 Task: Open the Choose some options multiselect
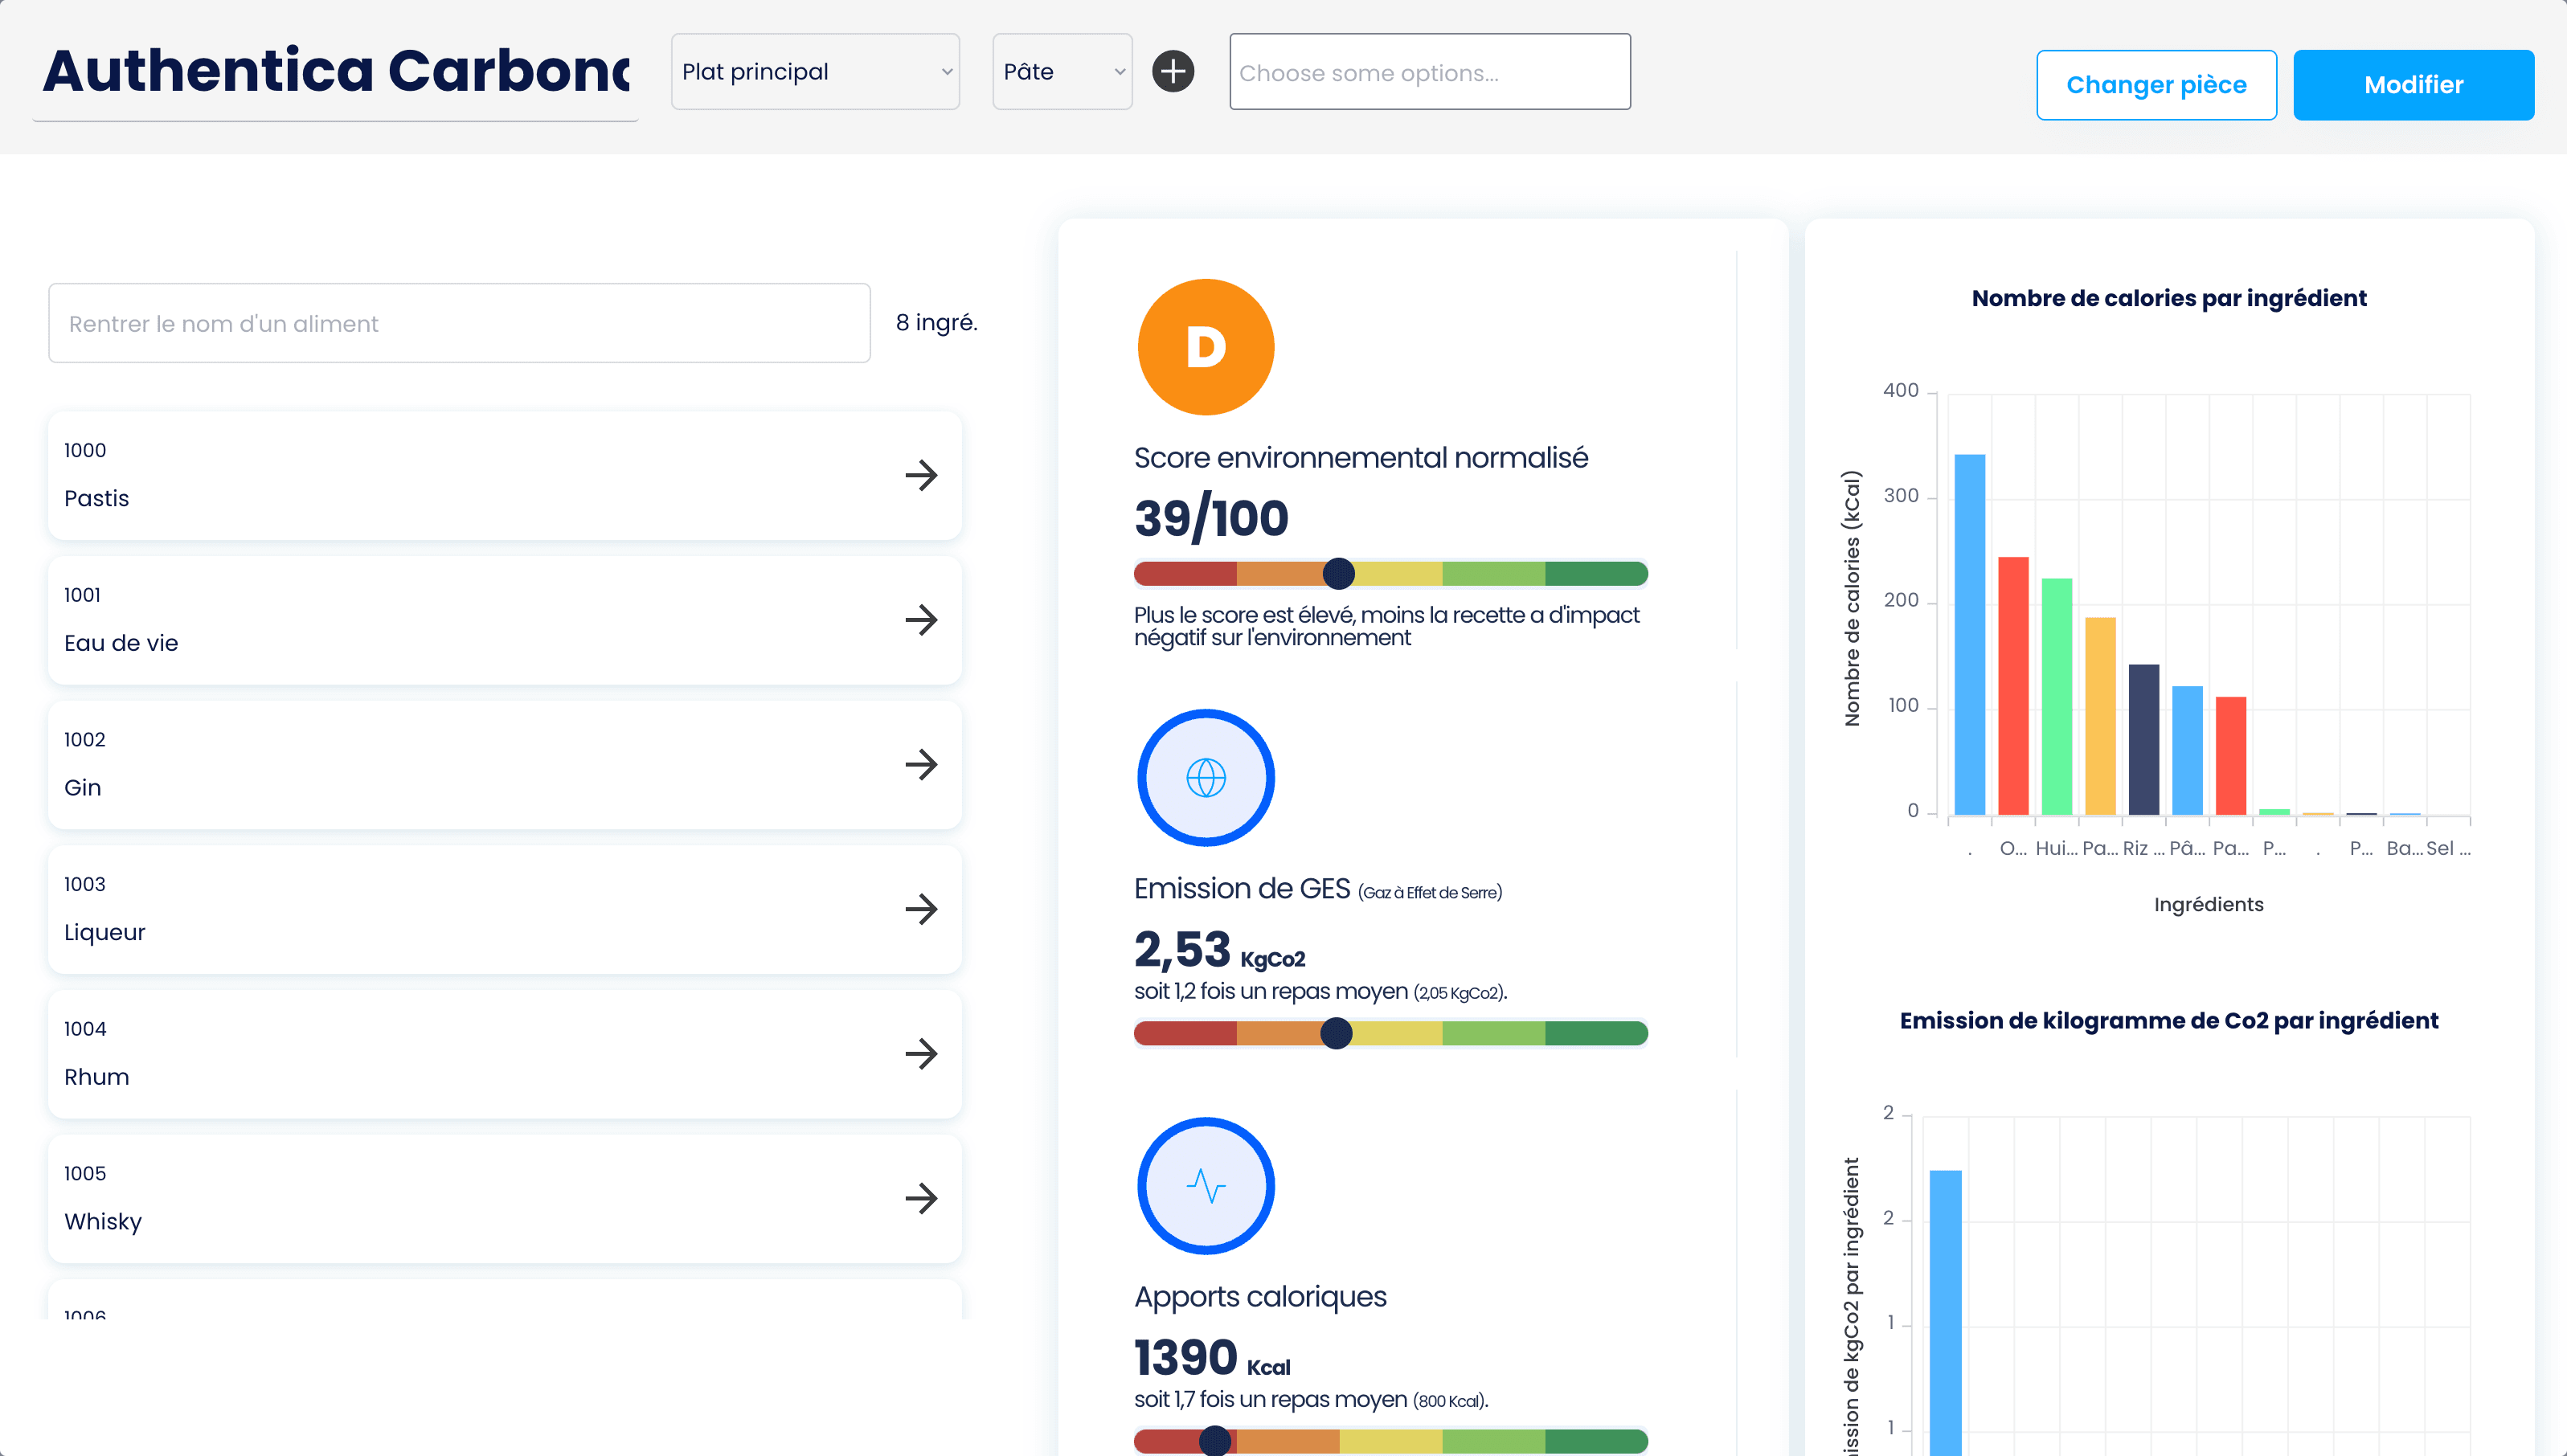point(1429,72)
